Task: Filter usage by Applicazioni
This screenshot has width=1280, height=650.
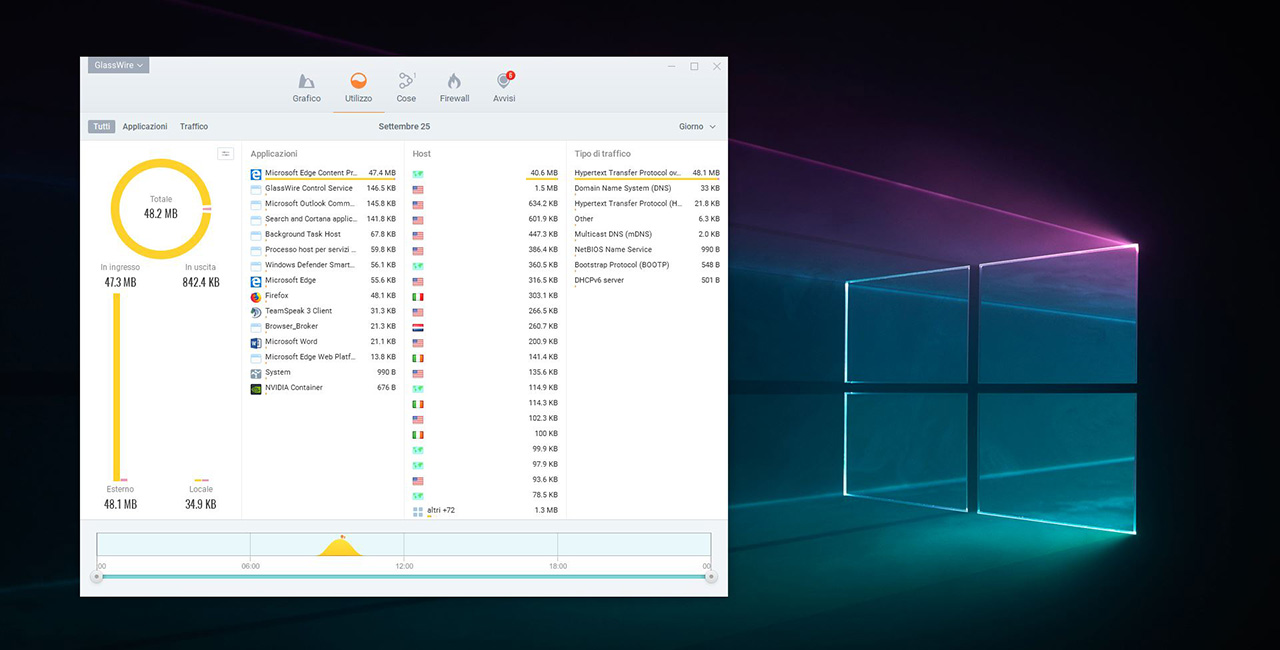Action: [145, 127]
